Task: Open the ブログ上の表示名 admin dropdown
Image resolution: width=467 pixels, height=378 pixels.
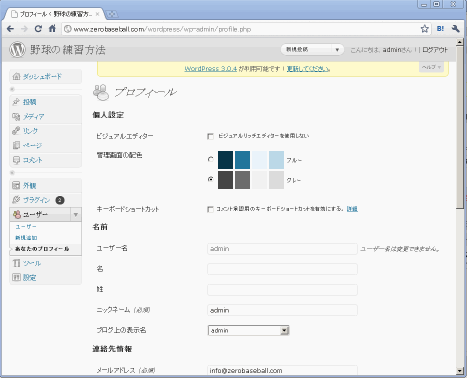Action: [248, 330]
